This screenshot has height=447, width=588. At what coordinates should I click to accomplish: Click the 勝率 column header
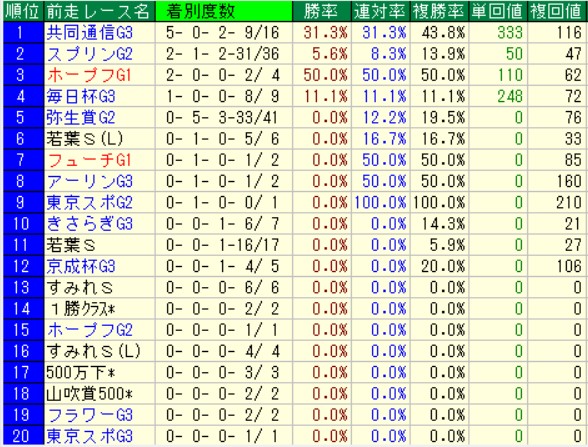(322, 11)
